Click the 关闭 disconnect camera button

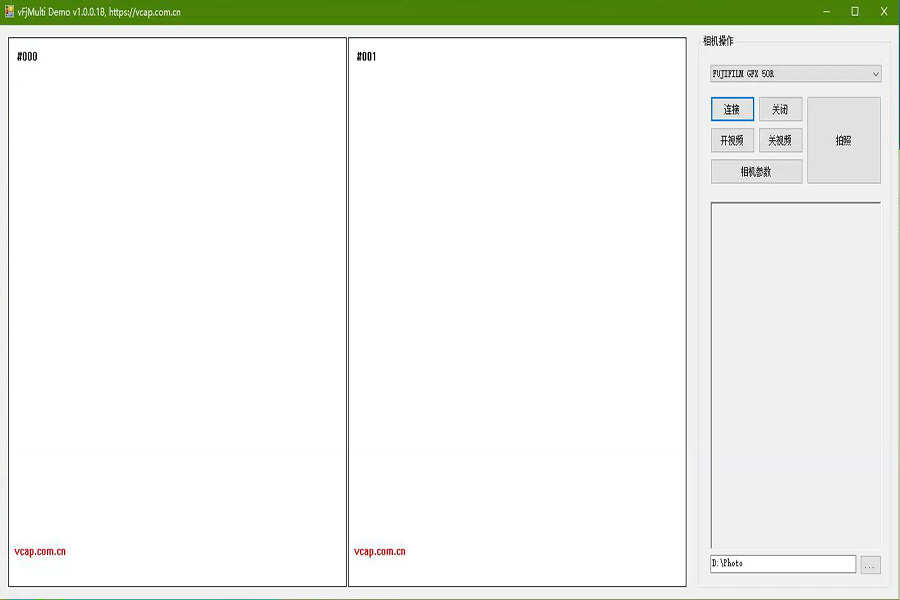coord(780,109)
